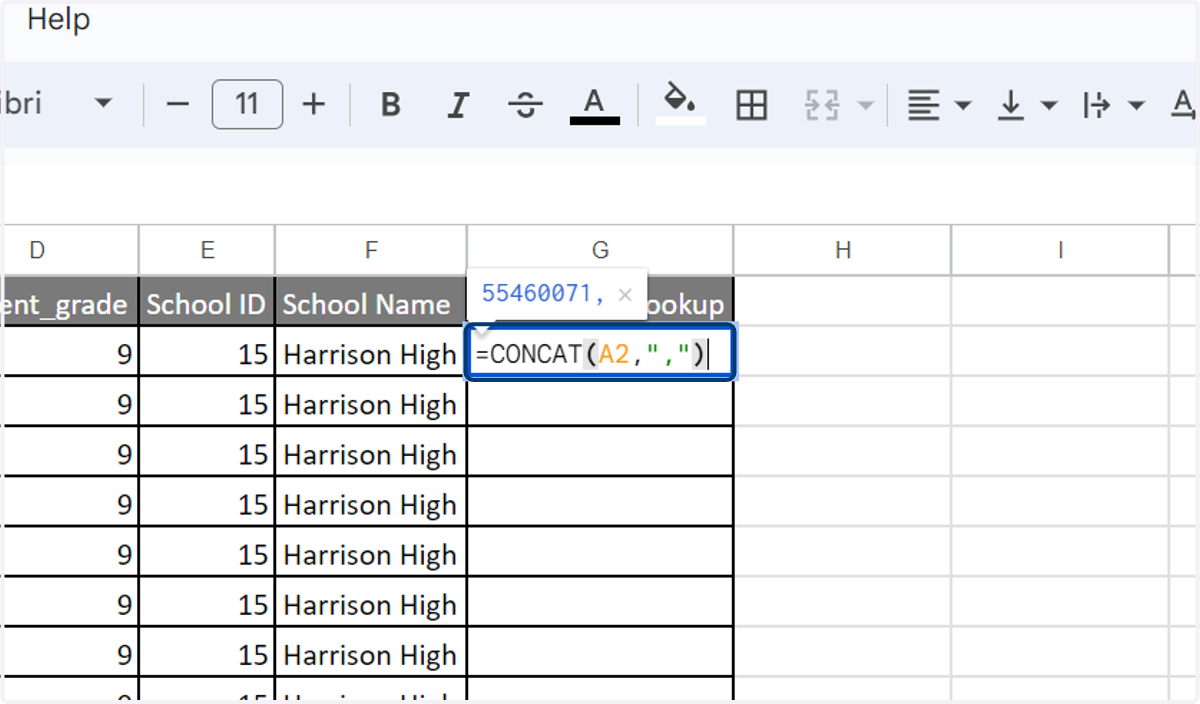Image resolution: width=1200 pixels, height=704 pixels.
Task: Click the first 15 value in School ID
Action: (x=207, y=353)
